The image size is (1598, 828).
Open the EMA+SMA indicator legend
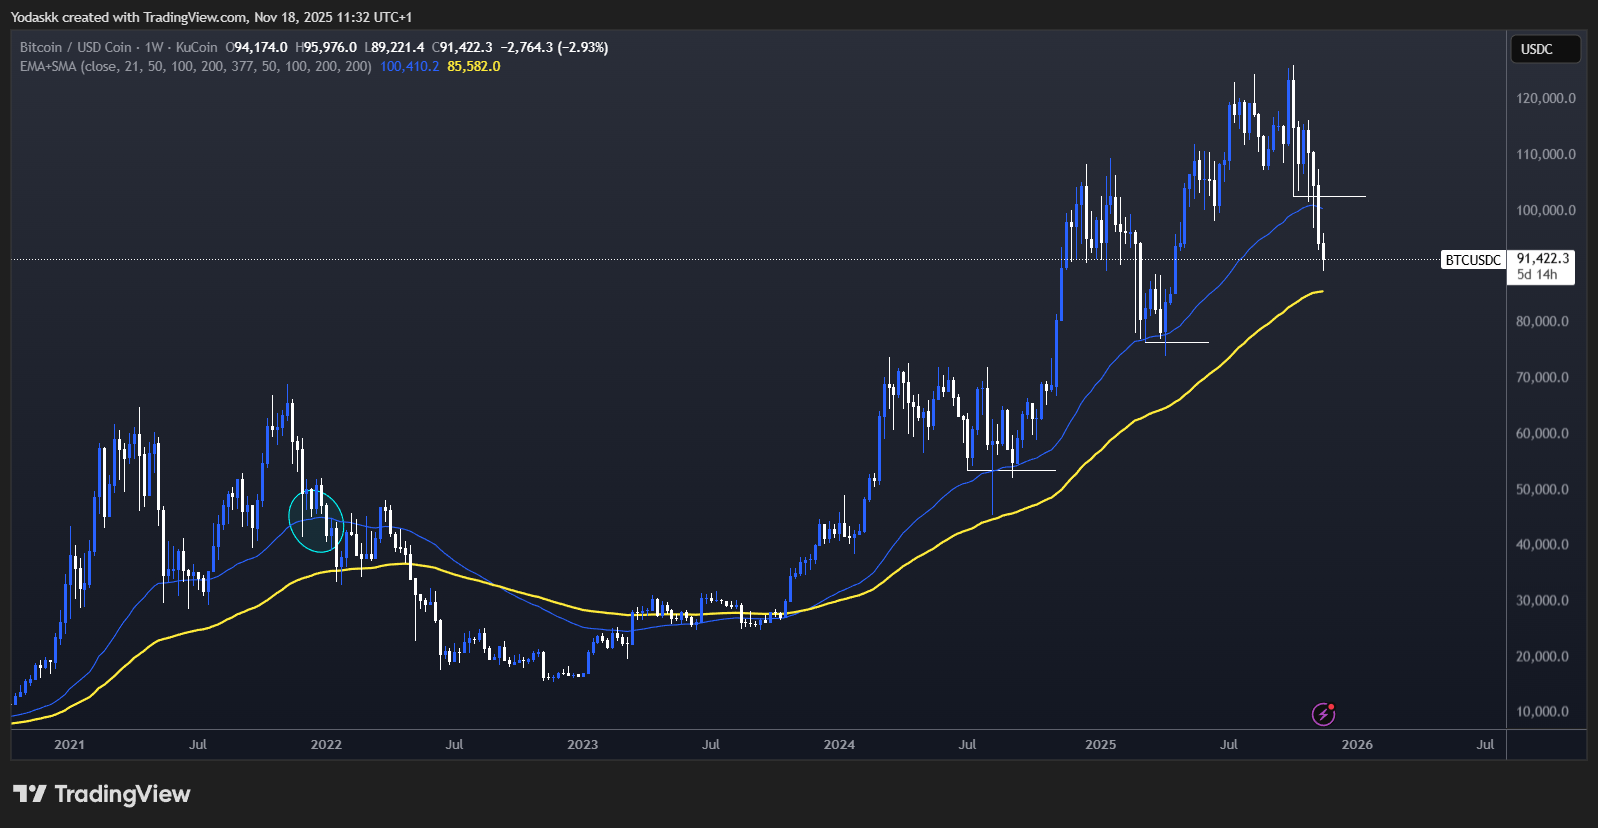tap(195, 67)
